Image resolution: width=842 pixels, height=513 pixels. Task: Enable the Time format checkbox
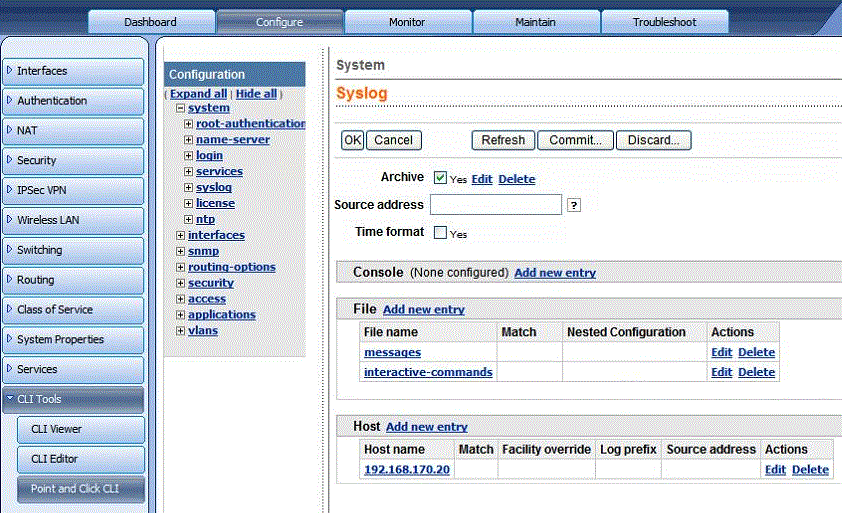pyautogui.click(x=441, y=233)
